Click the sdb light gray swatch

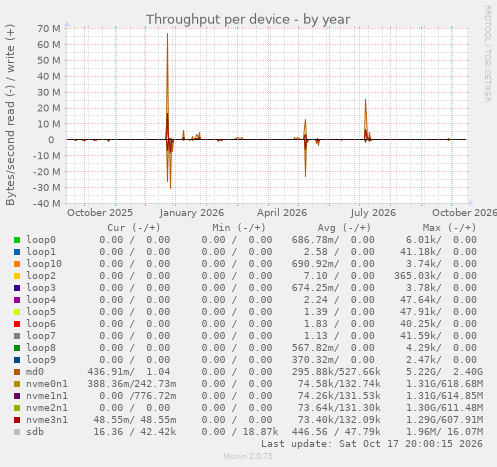[17, 432]
